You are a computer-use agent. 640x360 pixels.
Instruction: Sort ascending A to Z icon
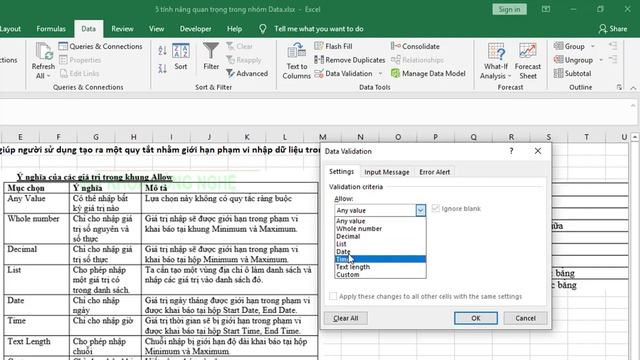(162, 51)
